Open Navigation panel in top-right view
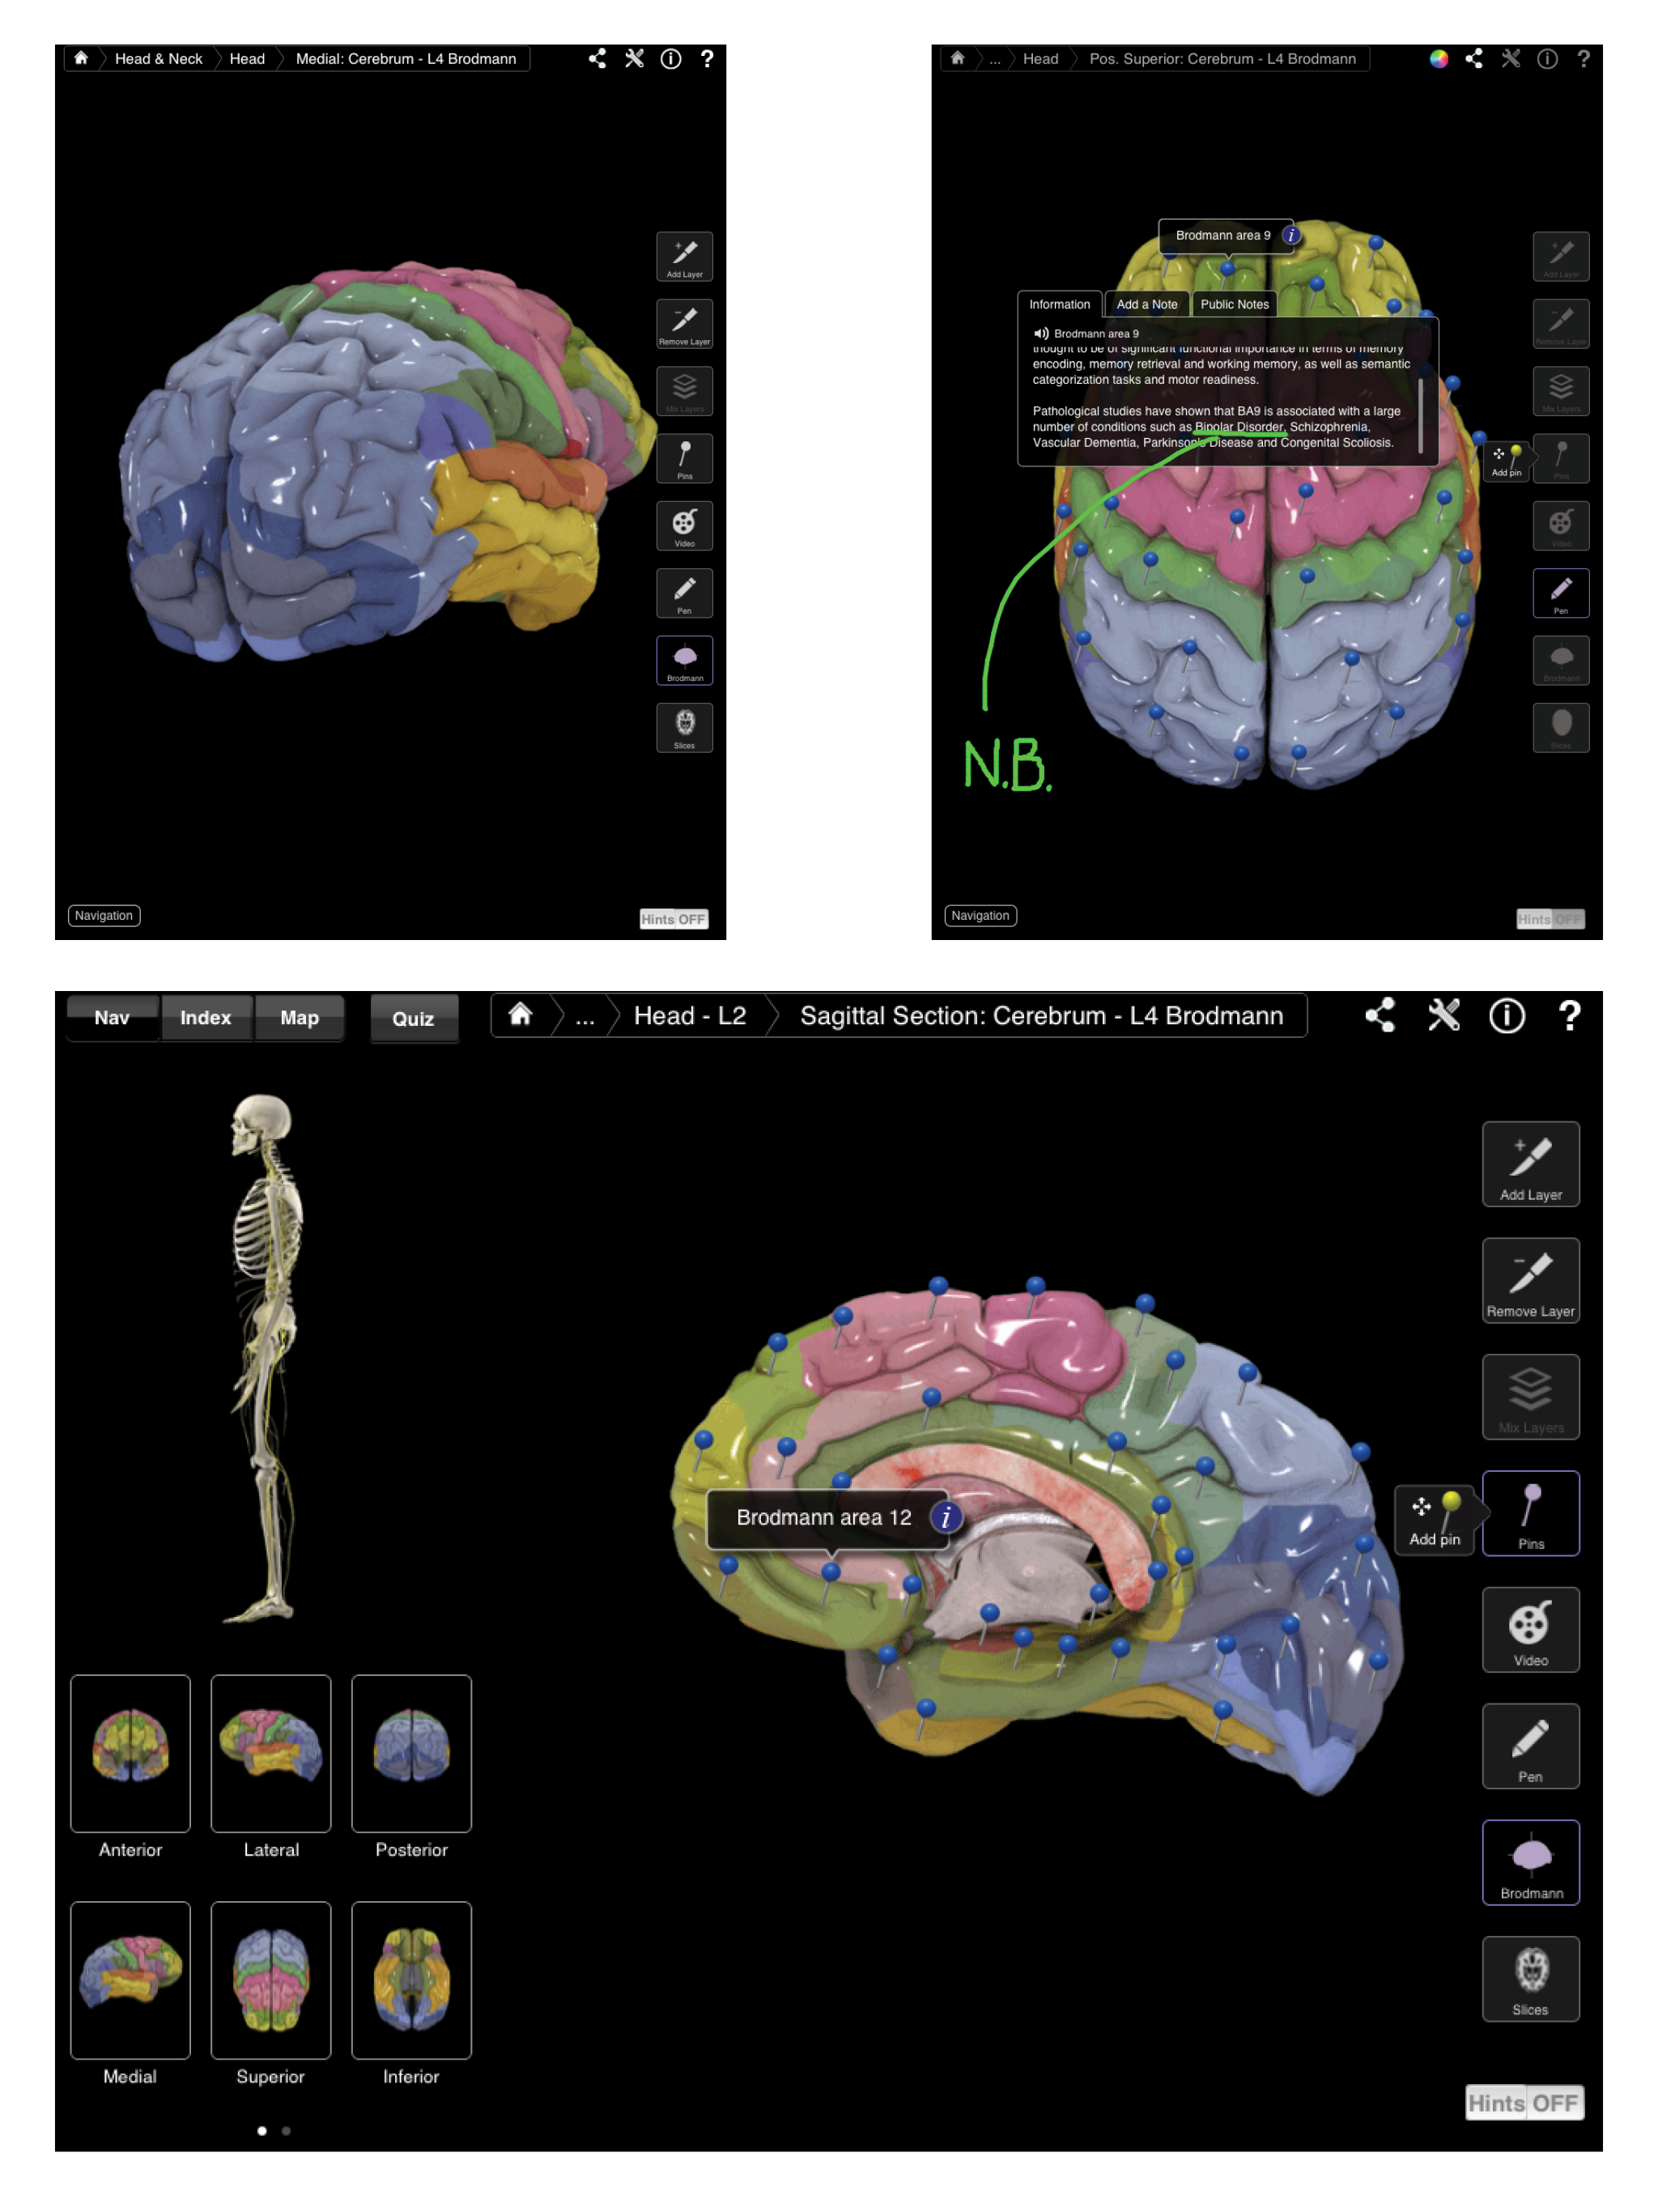Screen dimensions: 1658x2212 [980, 915]
